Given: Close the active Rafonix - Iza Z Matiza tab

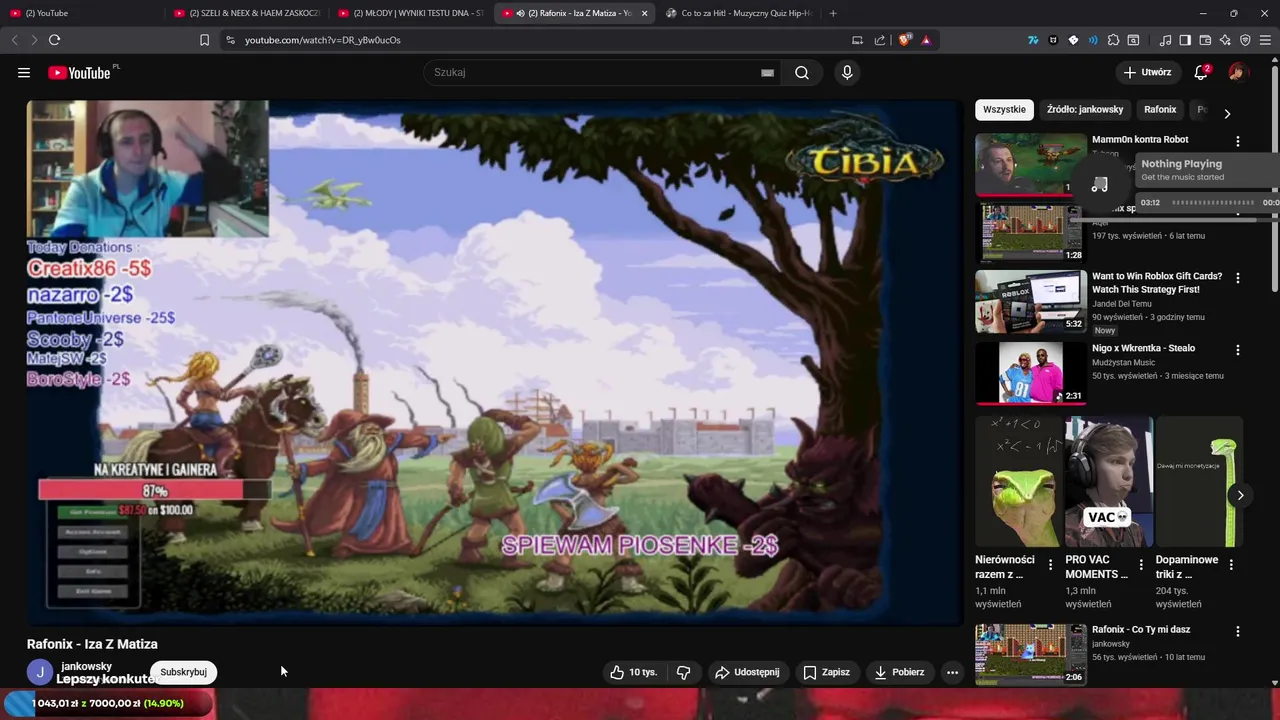Looking at the screenshot, I should 644,13.
